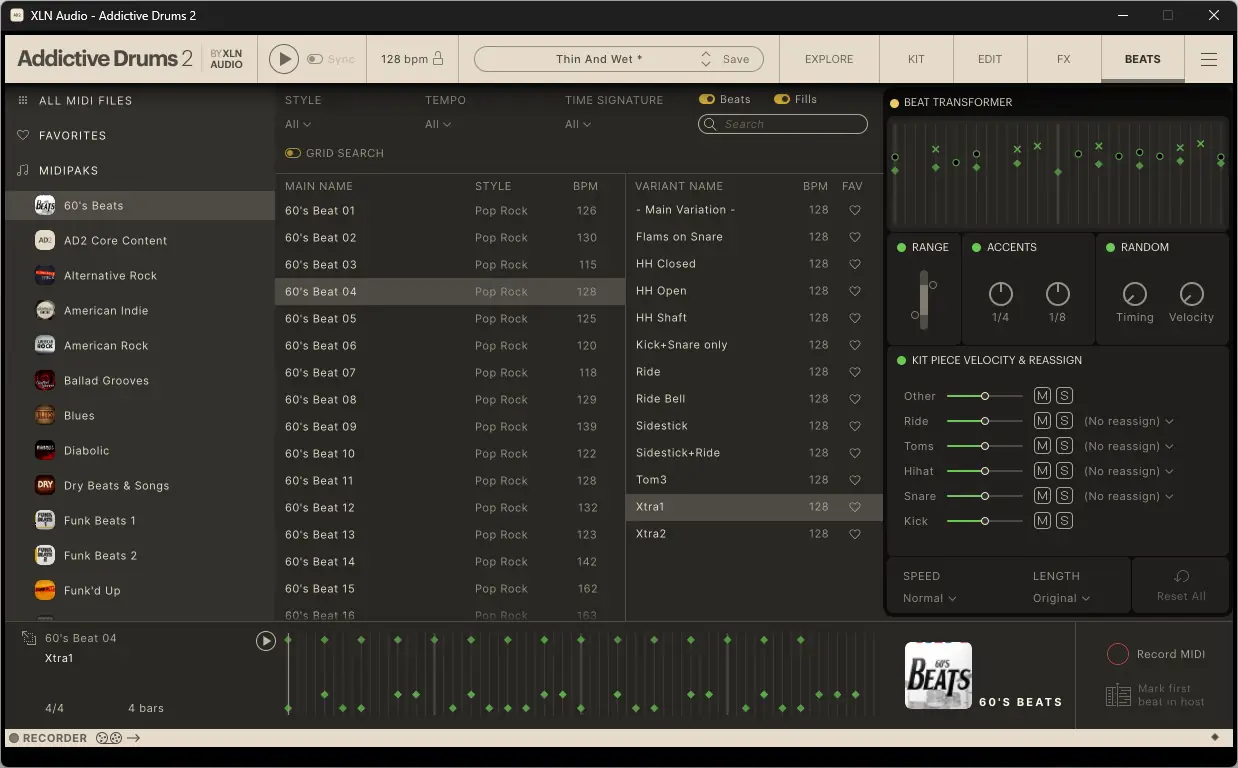
Task: Expand the STYLE filter dropdown
Action: click(298, 124)
